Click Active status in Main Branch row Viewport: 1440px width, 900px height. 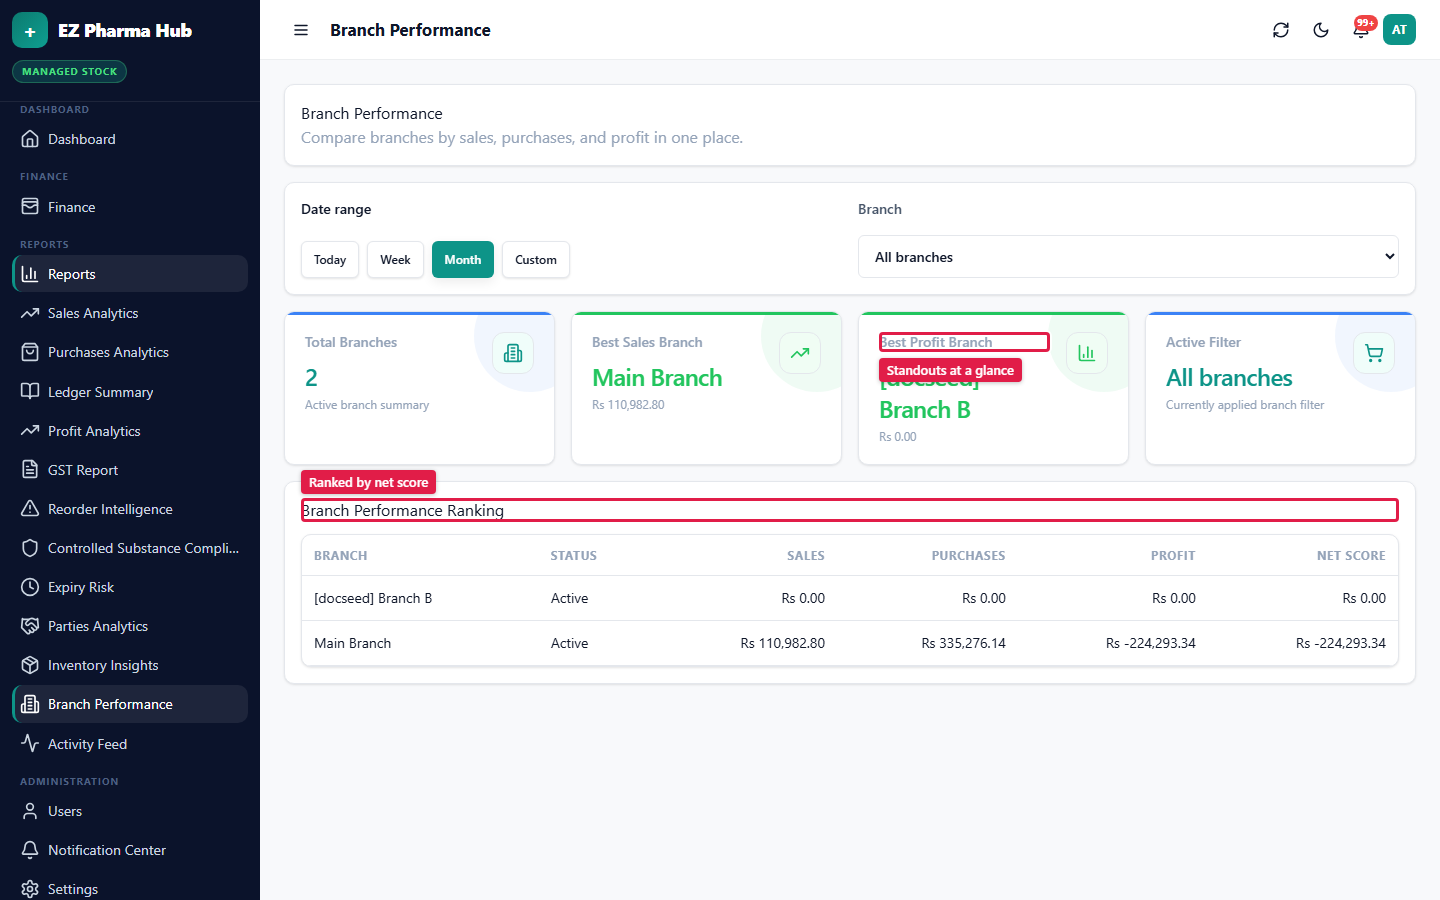pos(569,643)
